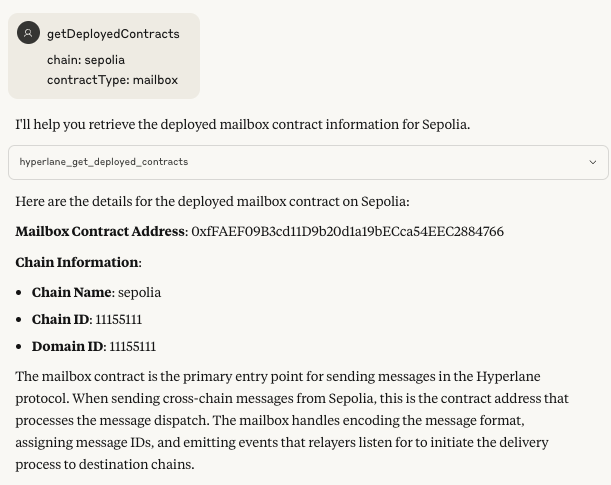Click the 0xfFAEF09B3 contract address value

[x=347, y=231]
